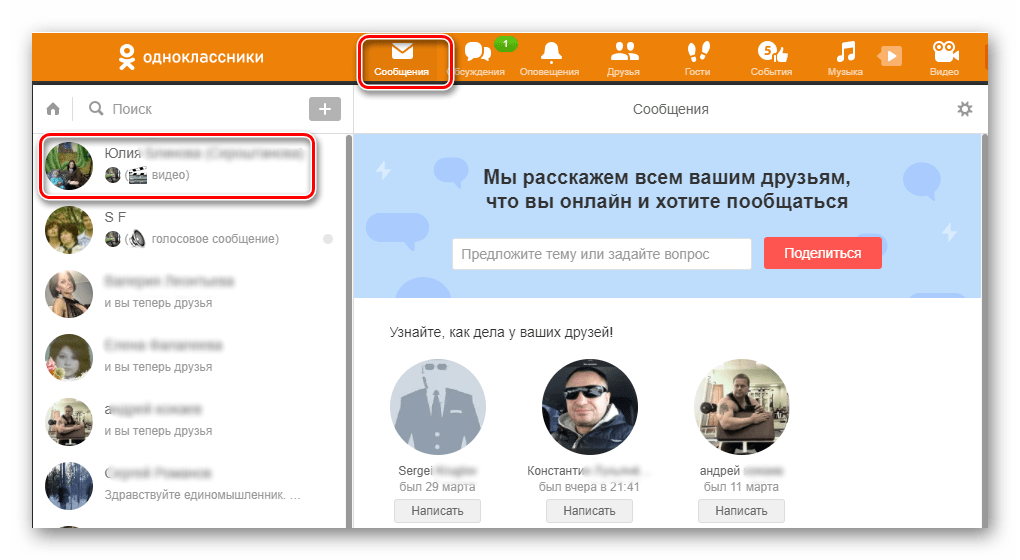Open Константин's sunglasses photo
Viewport: 1020px width, 560px height.
[590, 407]
